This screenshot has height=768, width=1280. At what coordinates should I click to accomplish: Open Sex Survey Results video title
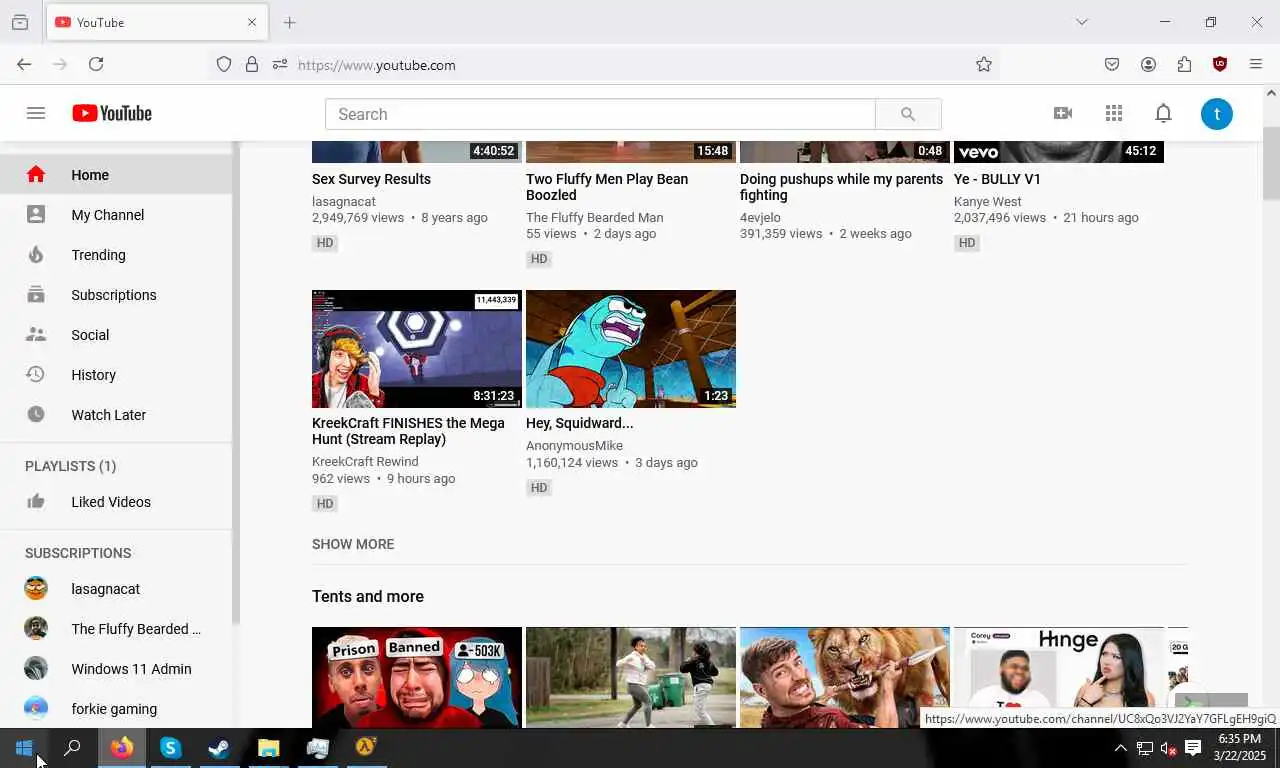tap(371, 179)
